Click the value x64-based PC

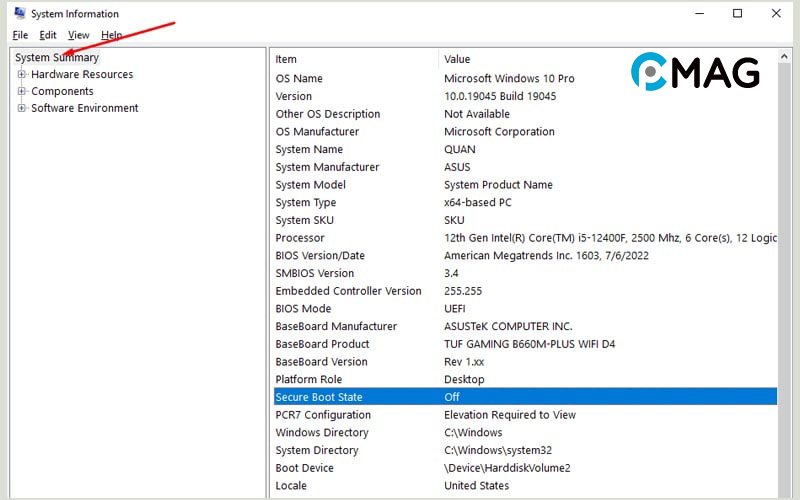tap(478, 203)
